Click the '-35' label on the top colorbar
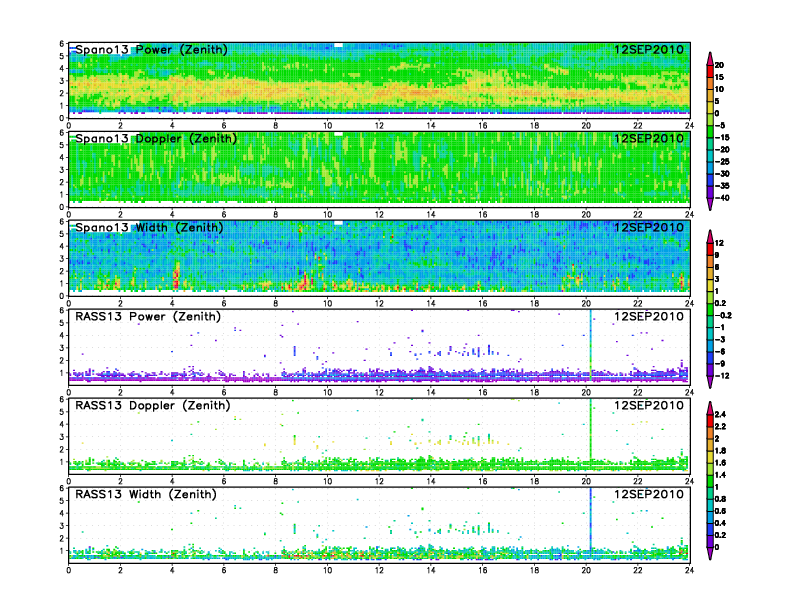792x612 pixels. (722, 186)
